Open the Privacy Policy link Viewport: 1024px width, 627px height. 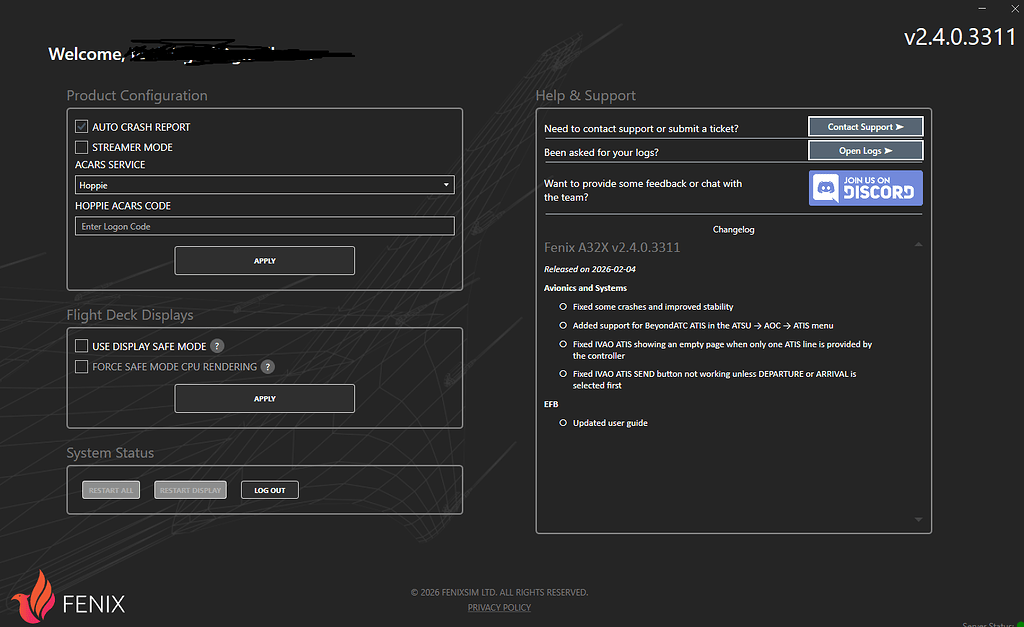click(499, 607)
